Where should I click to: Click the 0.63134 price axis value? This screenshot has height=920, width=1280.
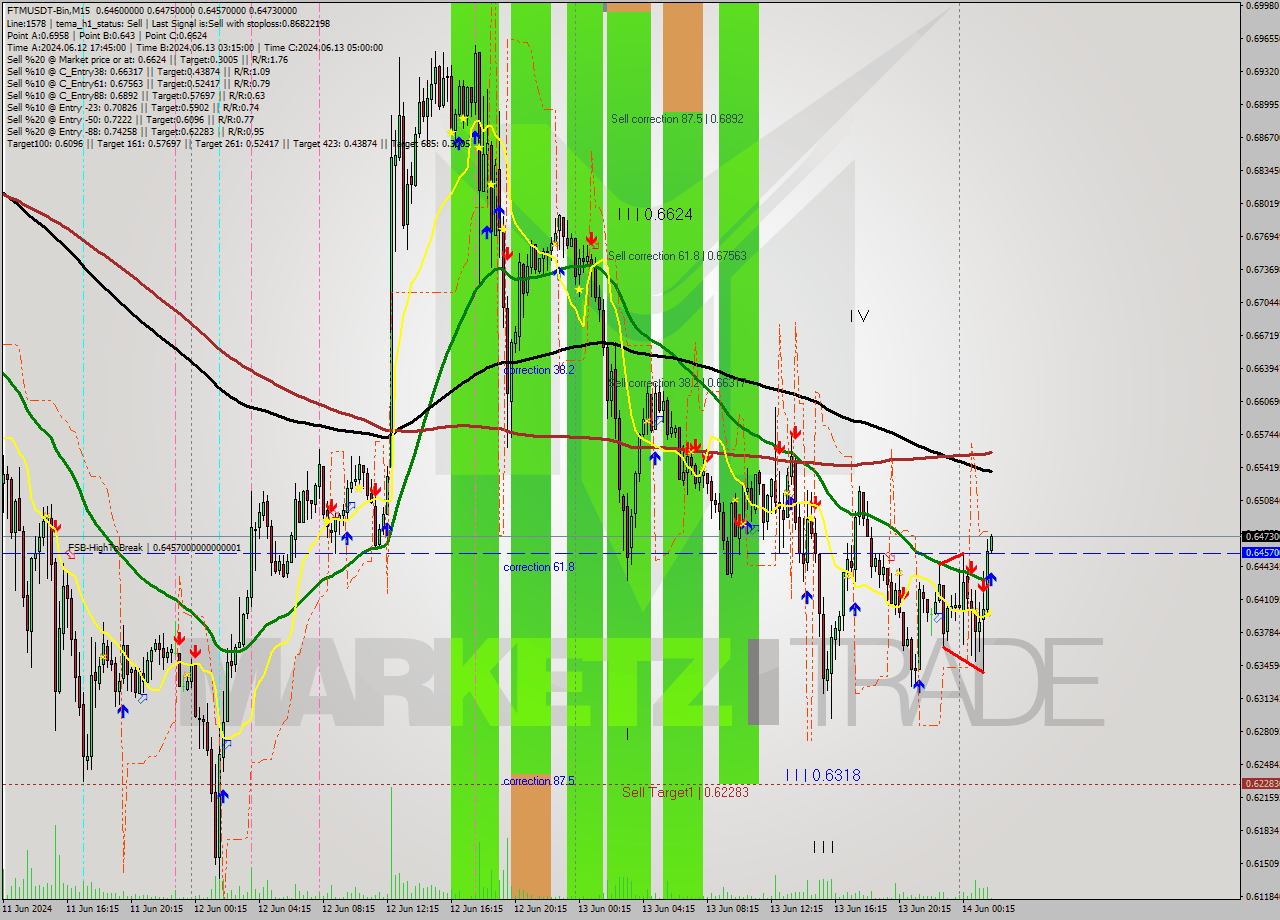click(x=1262, y=699)
